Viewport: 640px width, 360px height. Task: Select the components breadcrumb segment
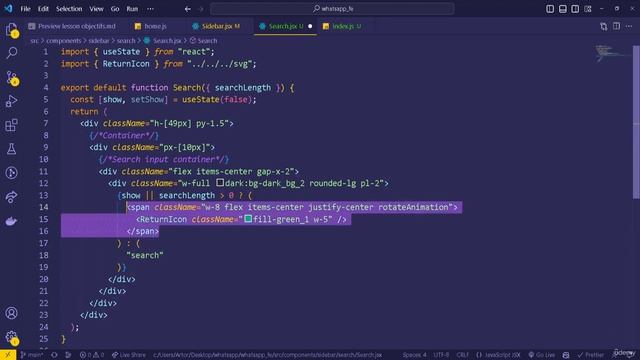[x=64, y=40]
